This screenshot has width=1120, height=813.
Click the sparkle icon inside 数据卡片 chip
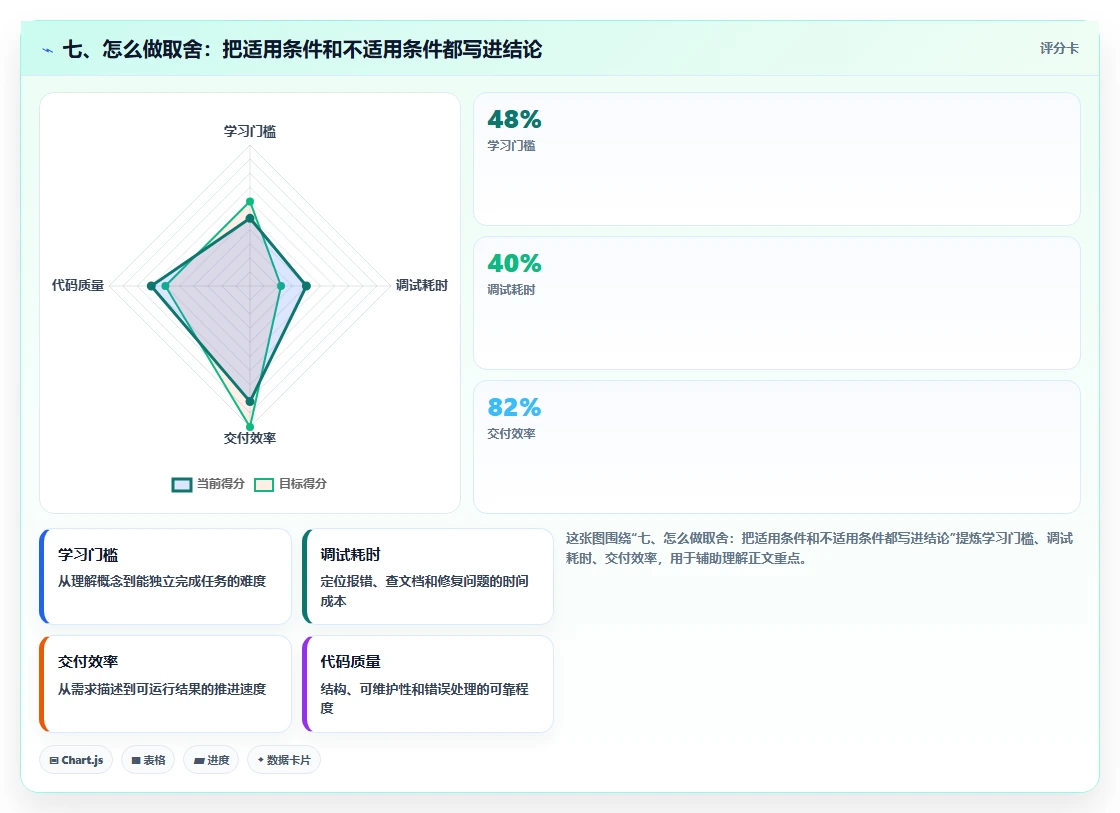pyautogui.click(x=261, y=760)
